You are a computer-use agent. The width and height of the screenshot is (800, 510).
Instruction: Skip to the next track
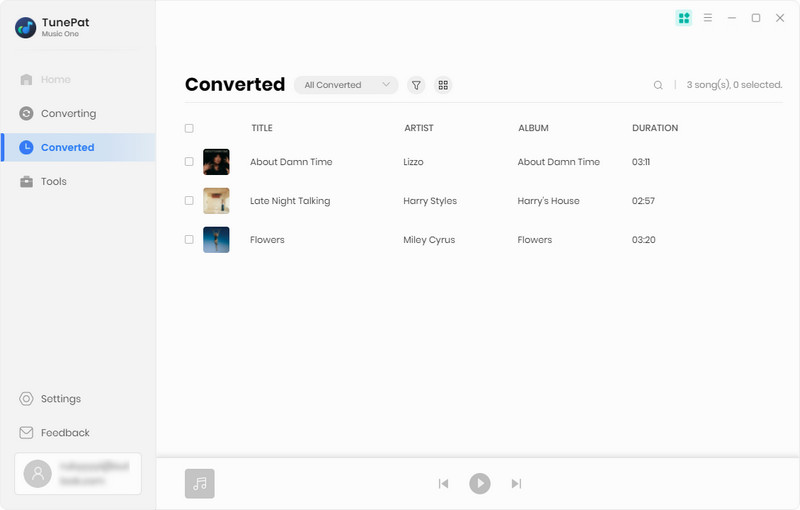(516, 483)
